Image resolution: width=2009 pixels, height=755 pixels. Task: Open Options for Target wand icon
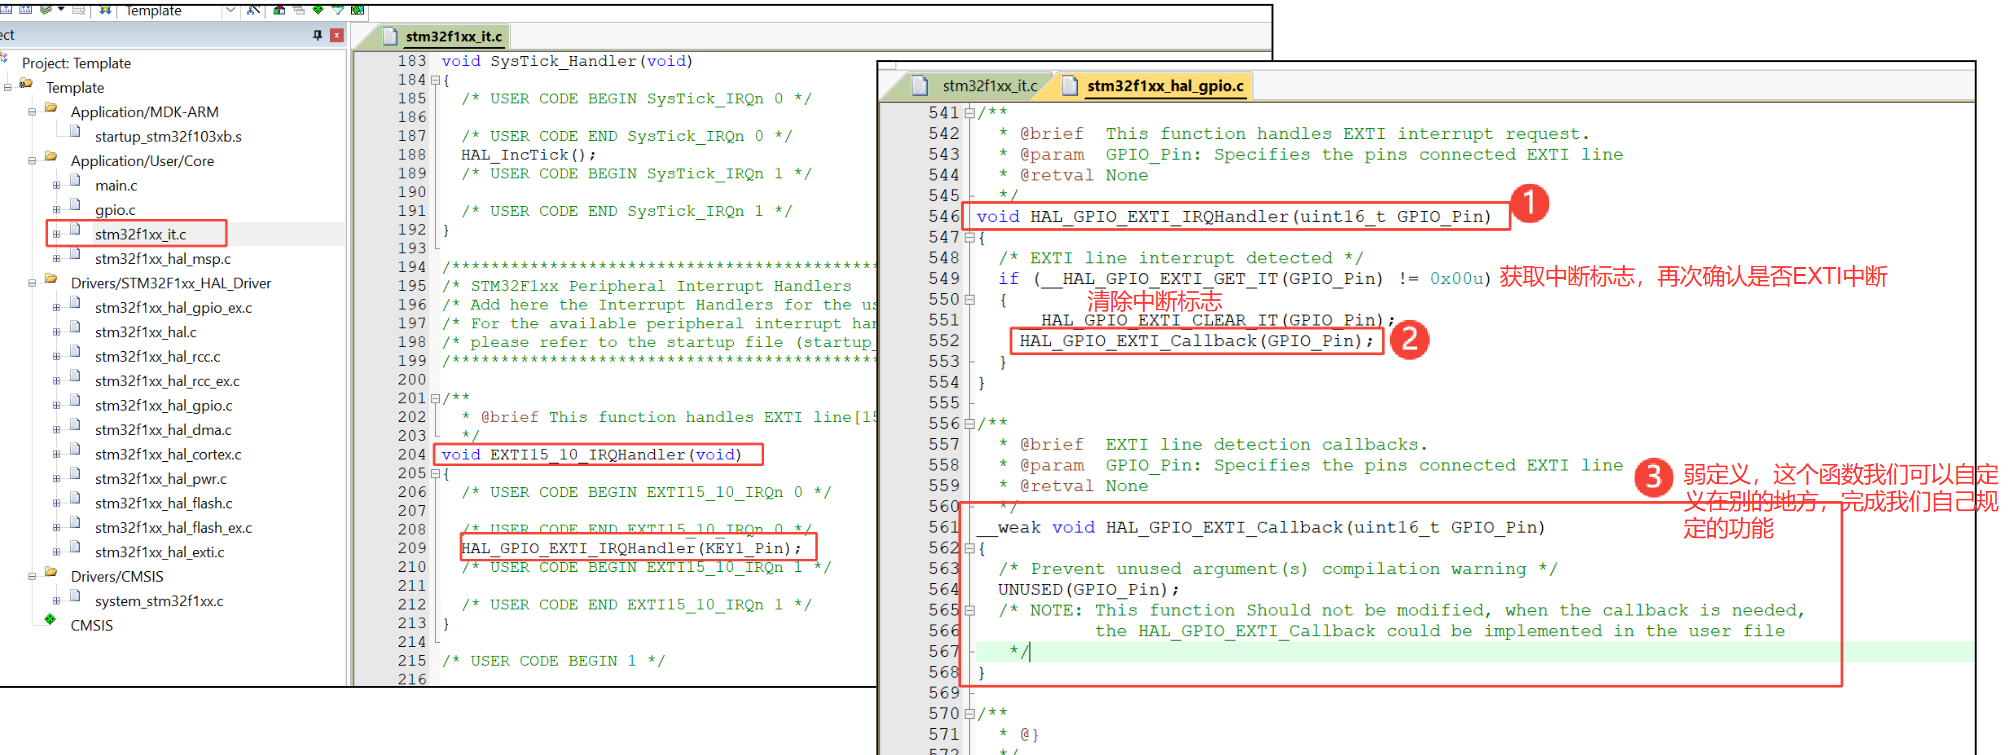point(254,10)
